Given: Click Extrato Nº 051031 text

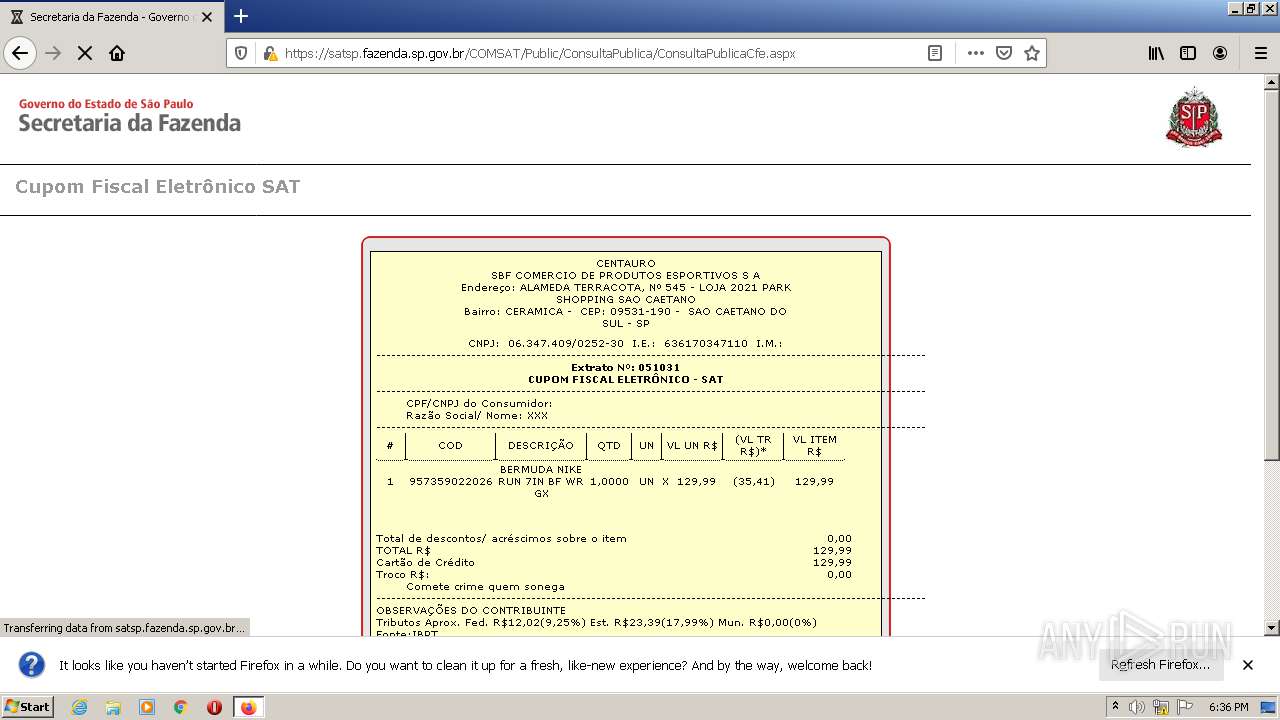Looking at the screenshot, I should point(625,367).
